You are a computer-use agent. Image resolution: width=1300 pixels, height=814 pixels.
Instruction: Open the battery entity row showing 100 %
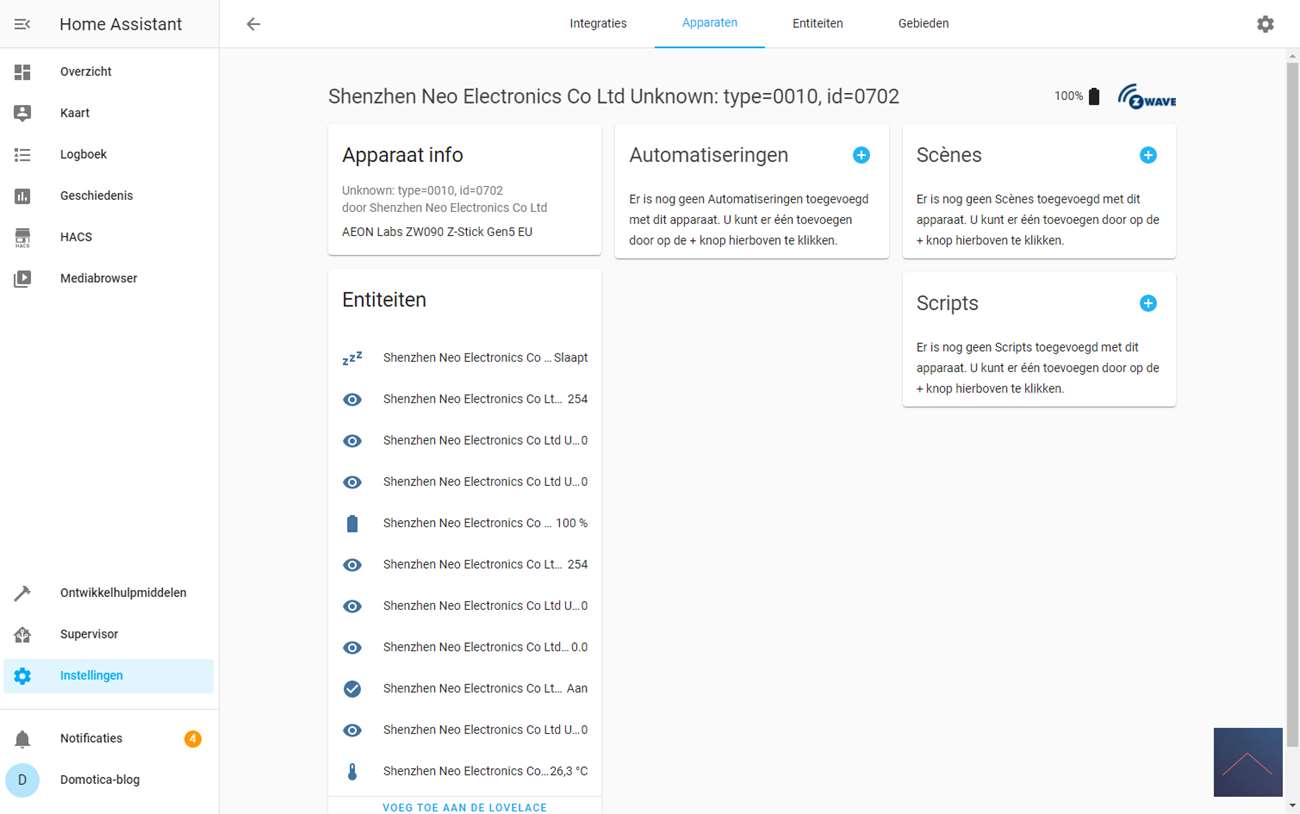click(x=465, y=523)
